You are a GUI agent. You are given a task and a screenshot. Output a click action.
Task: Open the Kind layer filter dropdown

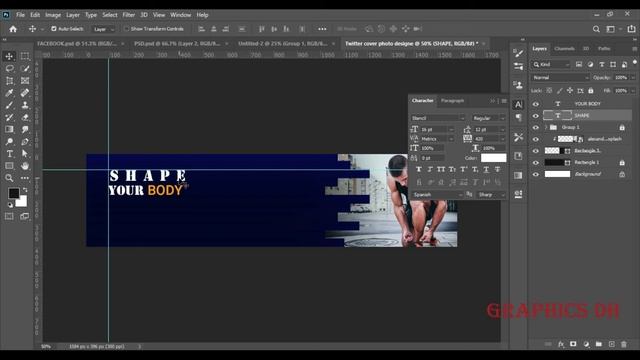[x=551, y=64]
